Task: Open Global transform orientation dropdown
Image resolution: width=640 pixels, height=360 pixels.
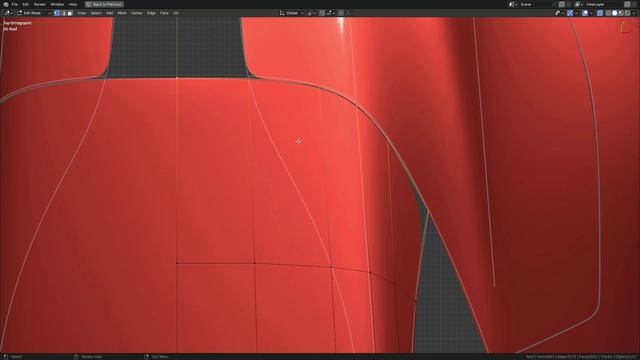Action: point(291,13)
